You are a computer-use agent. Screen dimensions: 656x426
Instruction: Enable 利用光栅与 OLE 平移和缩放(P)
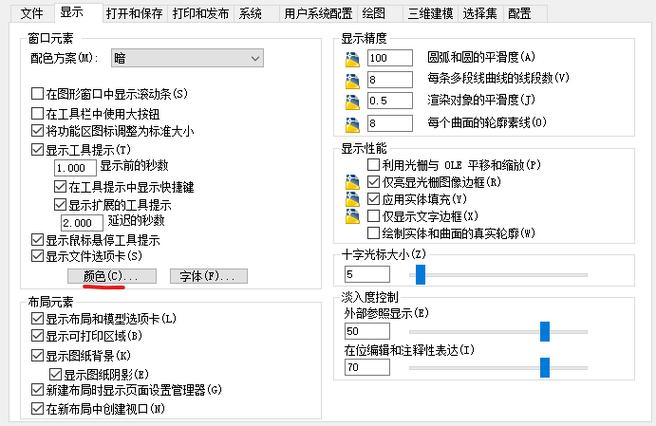pyautogui.click(x=373, y=165)
